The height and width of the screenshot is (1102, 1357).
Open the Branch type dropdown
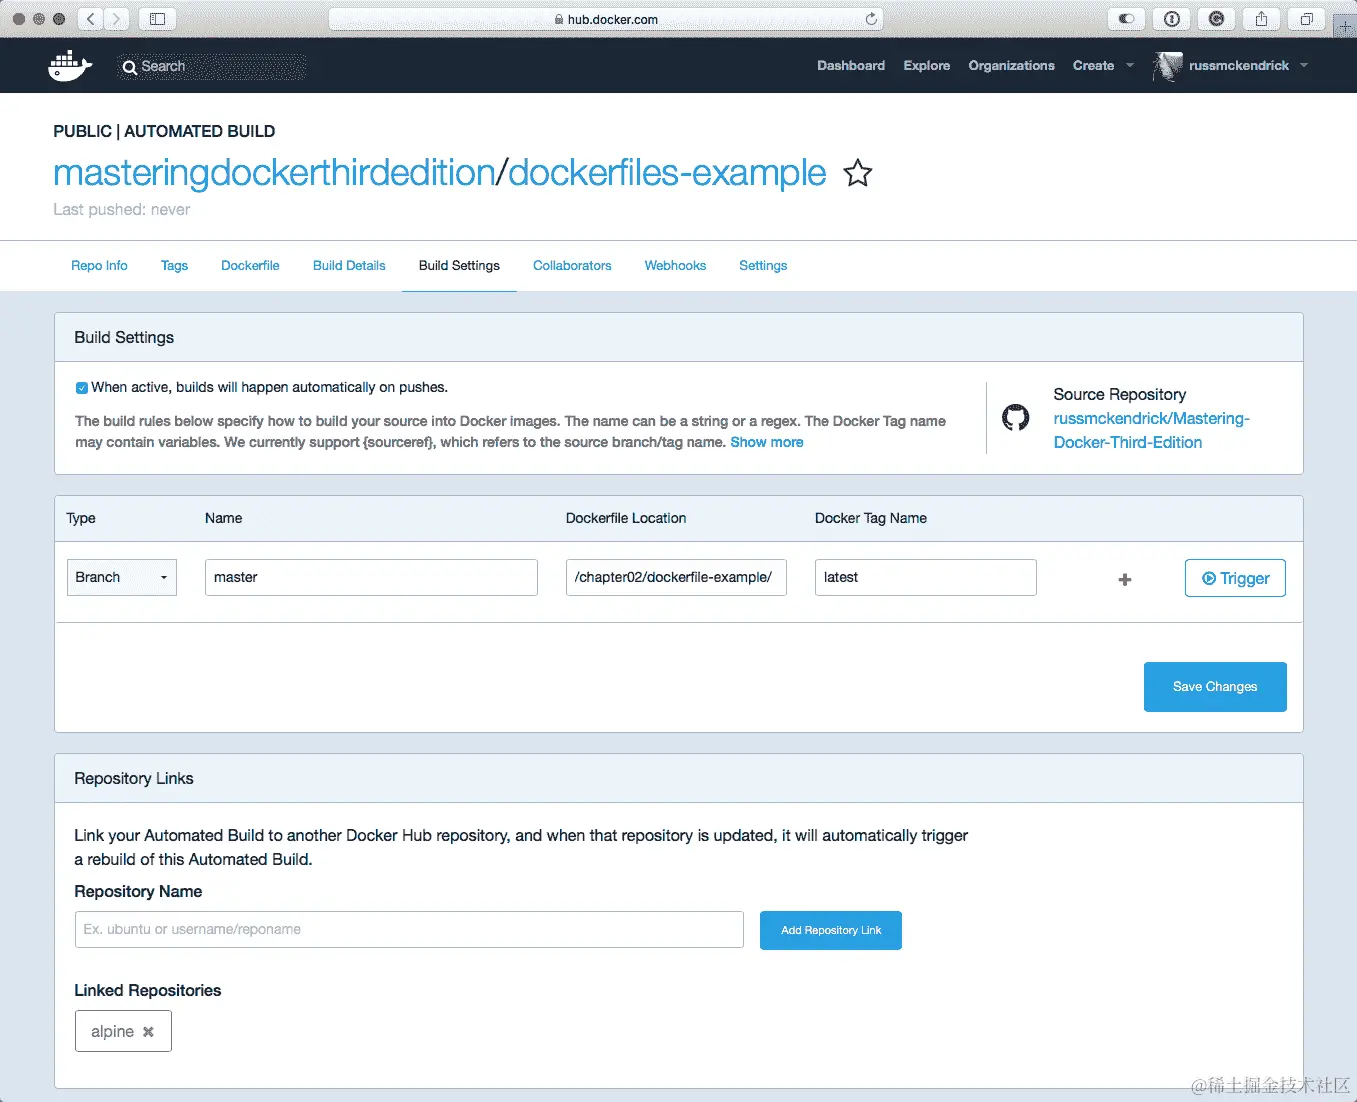[122, 577]
